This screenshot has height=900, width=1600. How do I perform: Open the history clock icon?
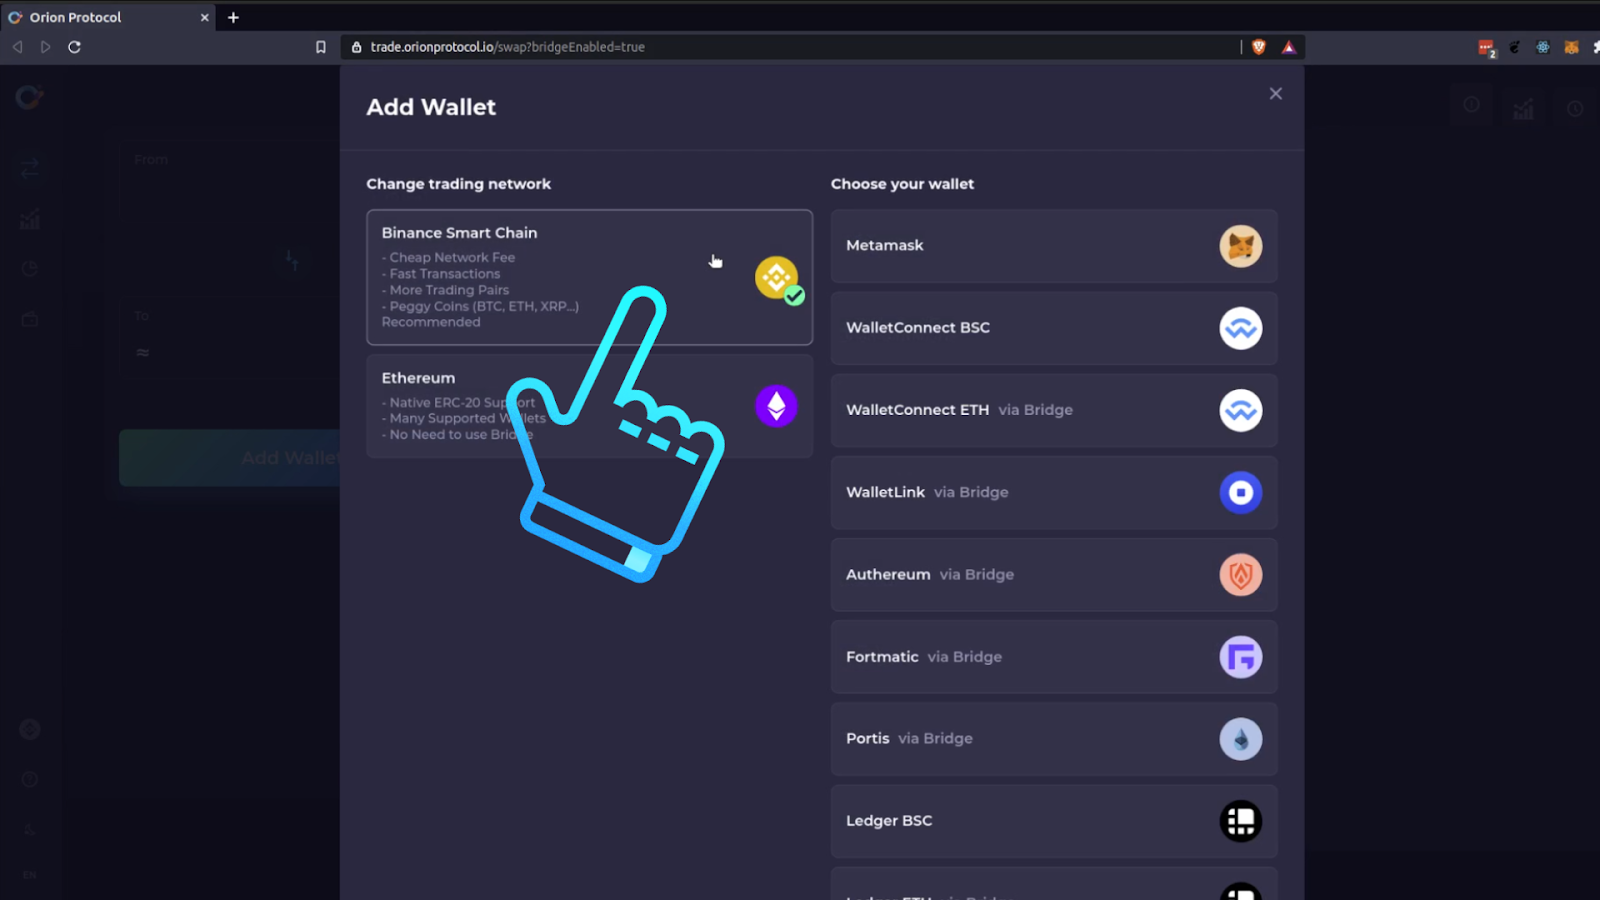pos(1575,108)
